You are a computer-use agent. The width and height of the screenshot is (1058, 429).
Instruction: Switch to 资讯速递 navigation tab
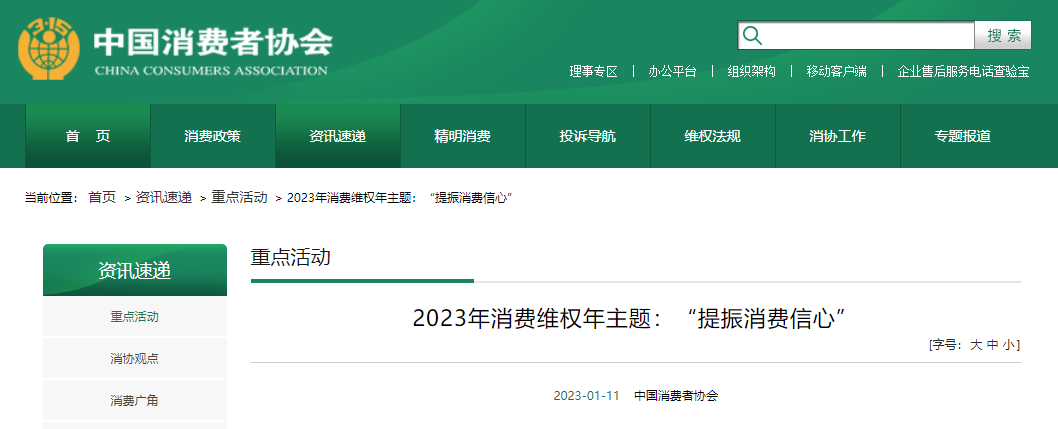[337, 136]
